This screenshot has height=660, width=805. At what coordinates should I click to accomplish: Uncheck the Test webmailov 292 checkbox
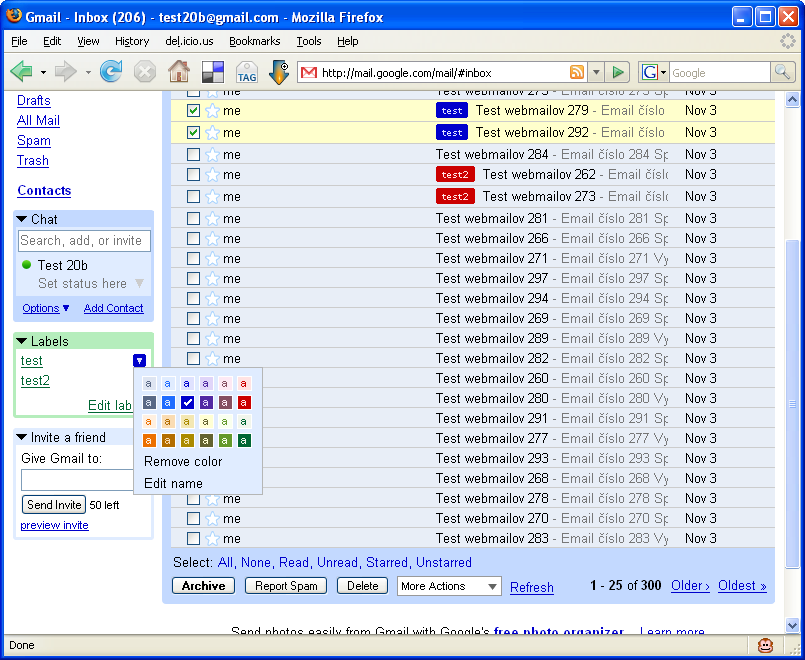click(193, 132)
